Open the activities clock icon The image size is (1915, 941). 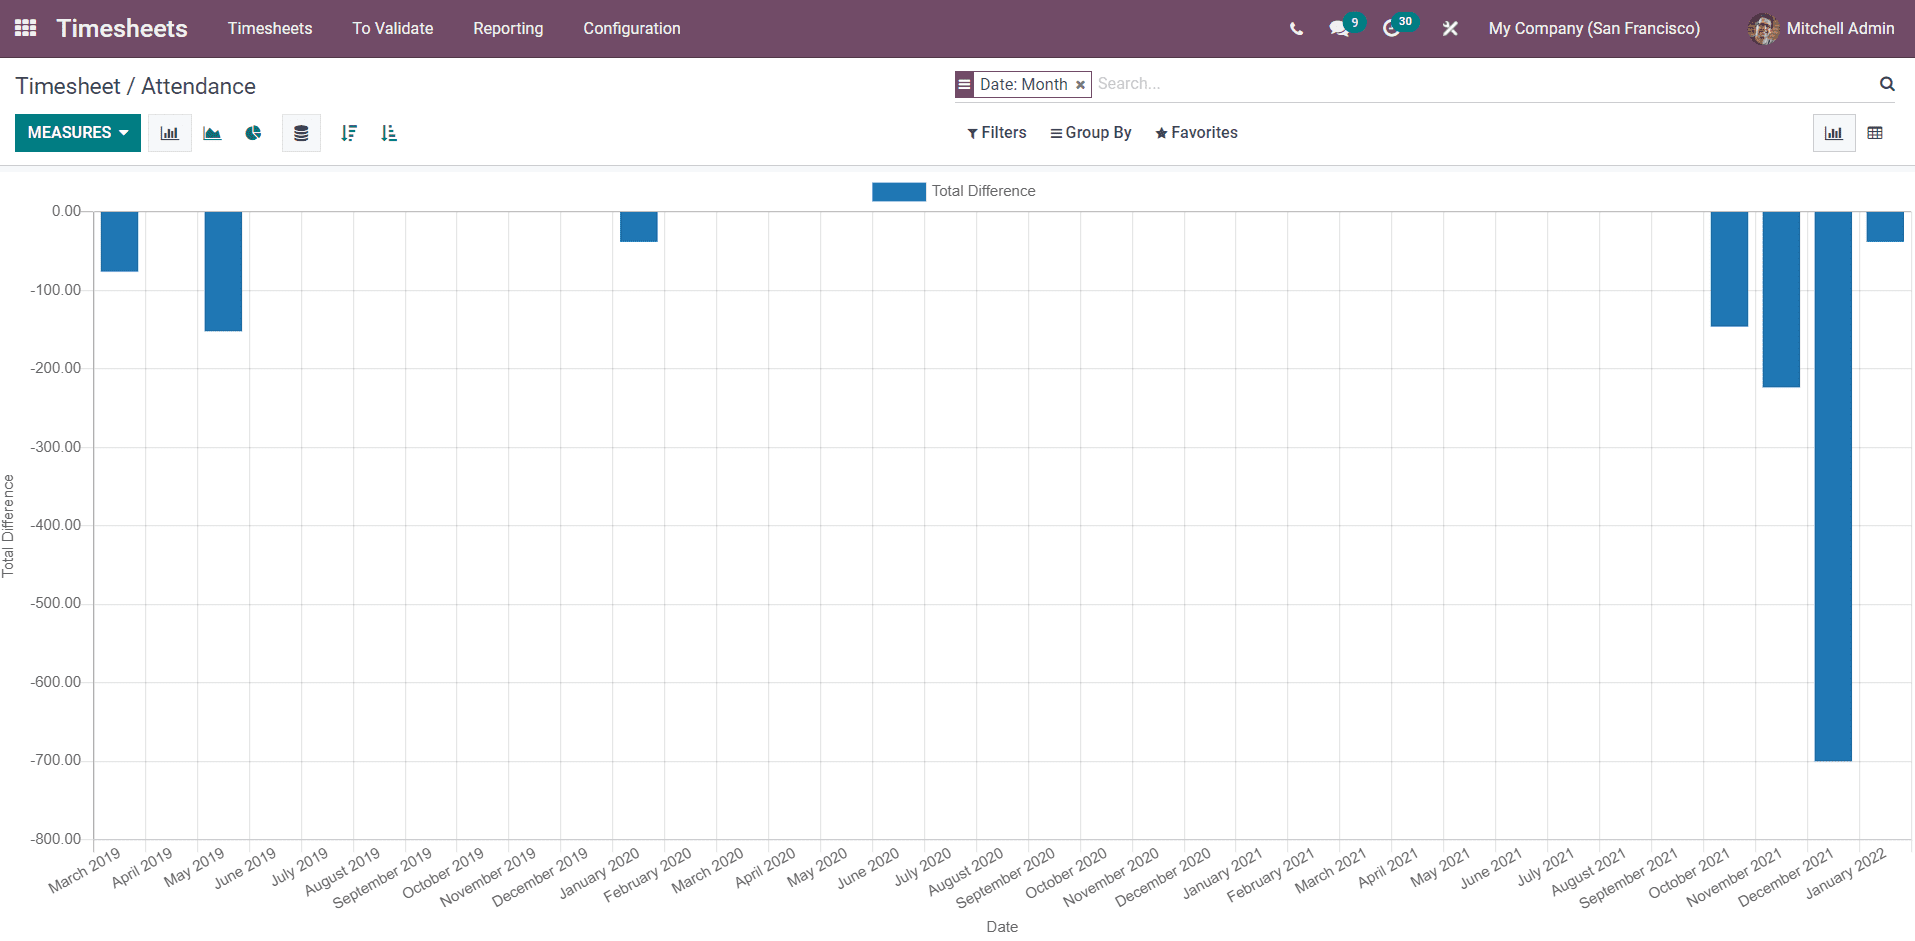[x=1391, y=29]
